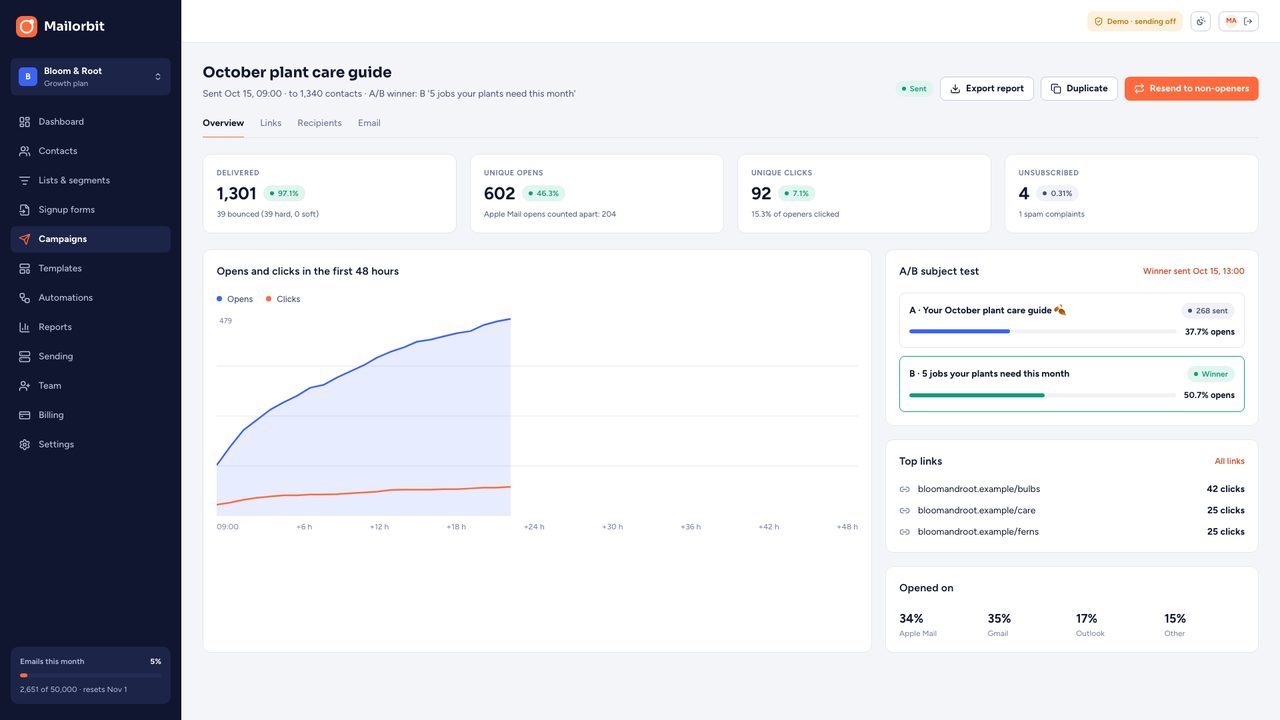Select the winner variant B card
Viewport: 1280px width, 720px height.
[1072, 384]
